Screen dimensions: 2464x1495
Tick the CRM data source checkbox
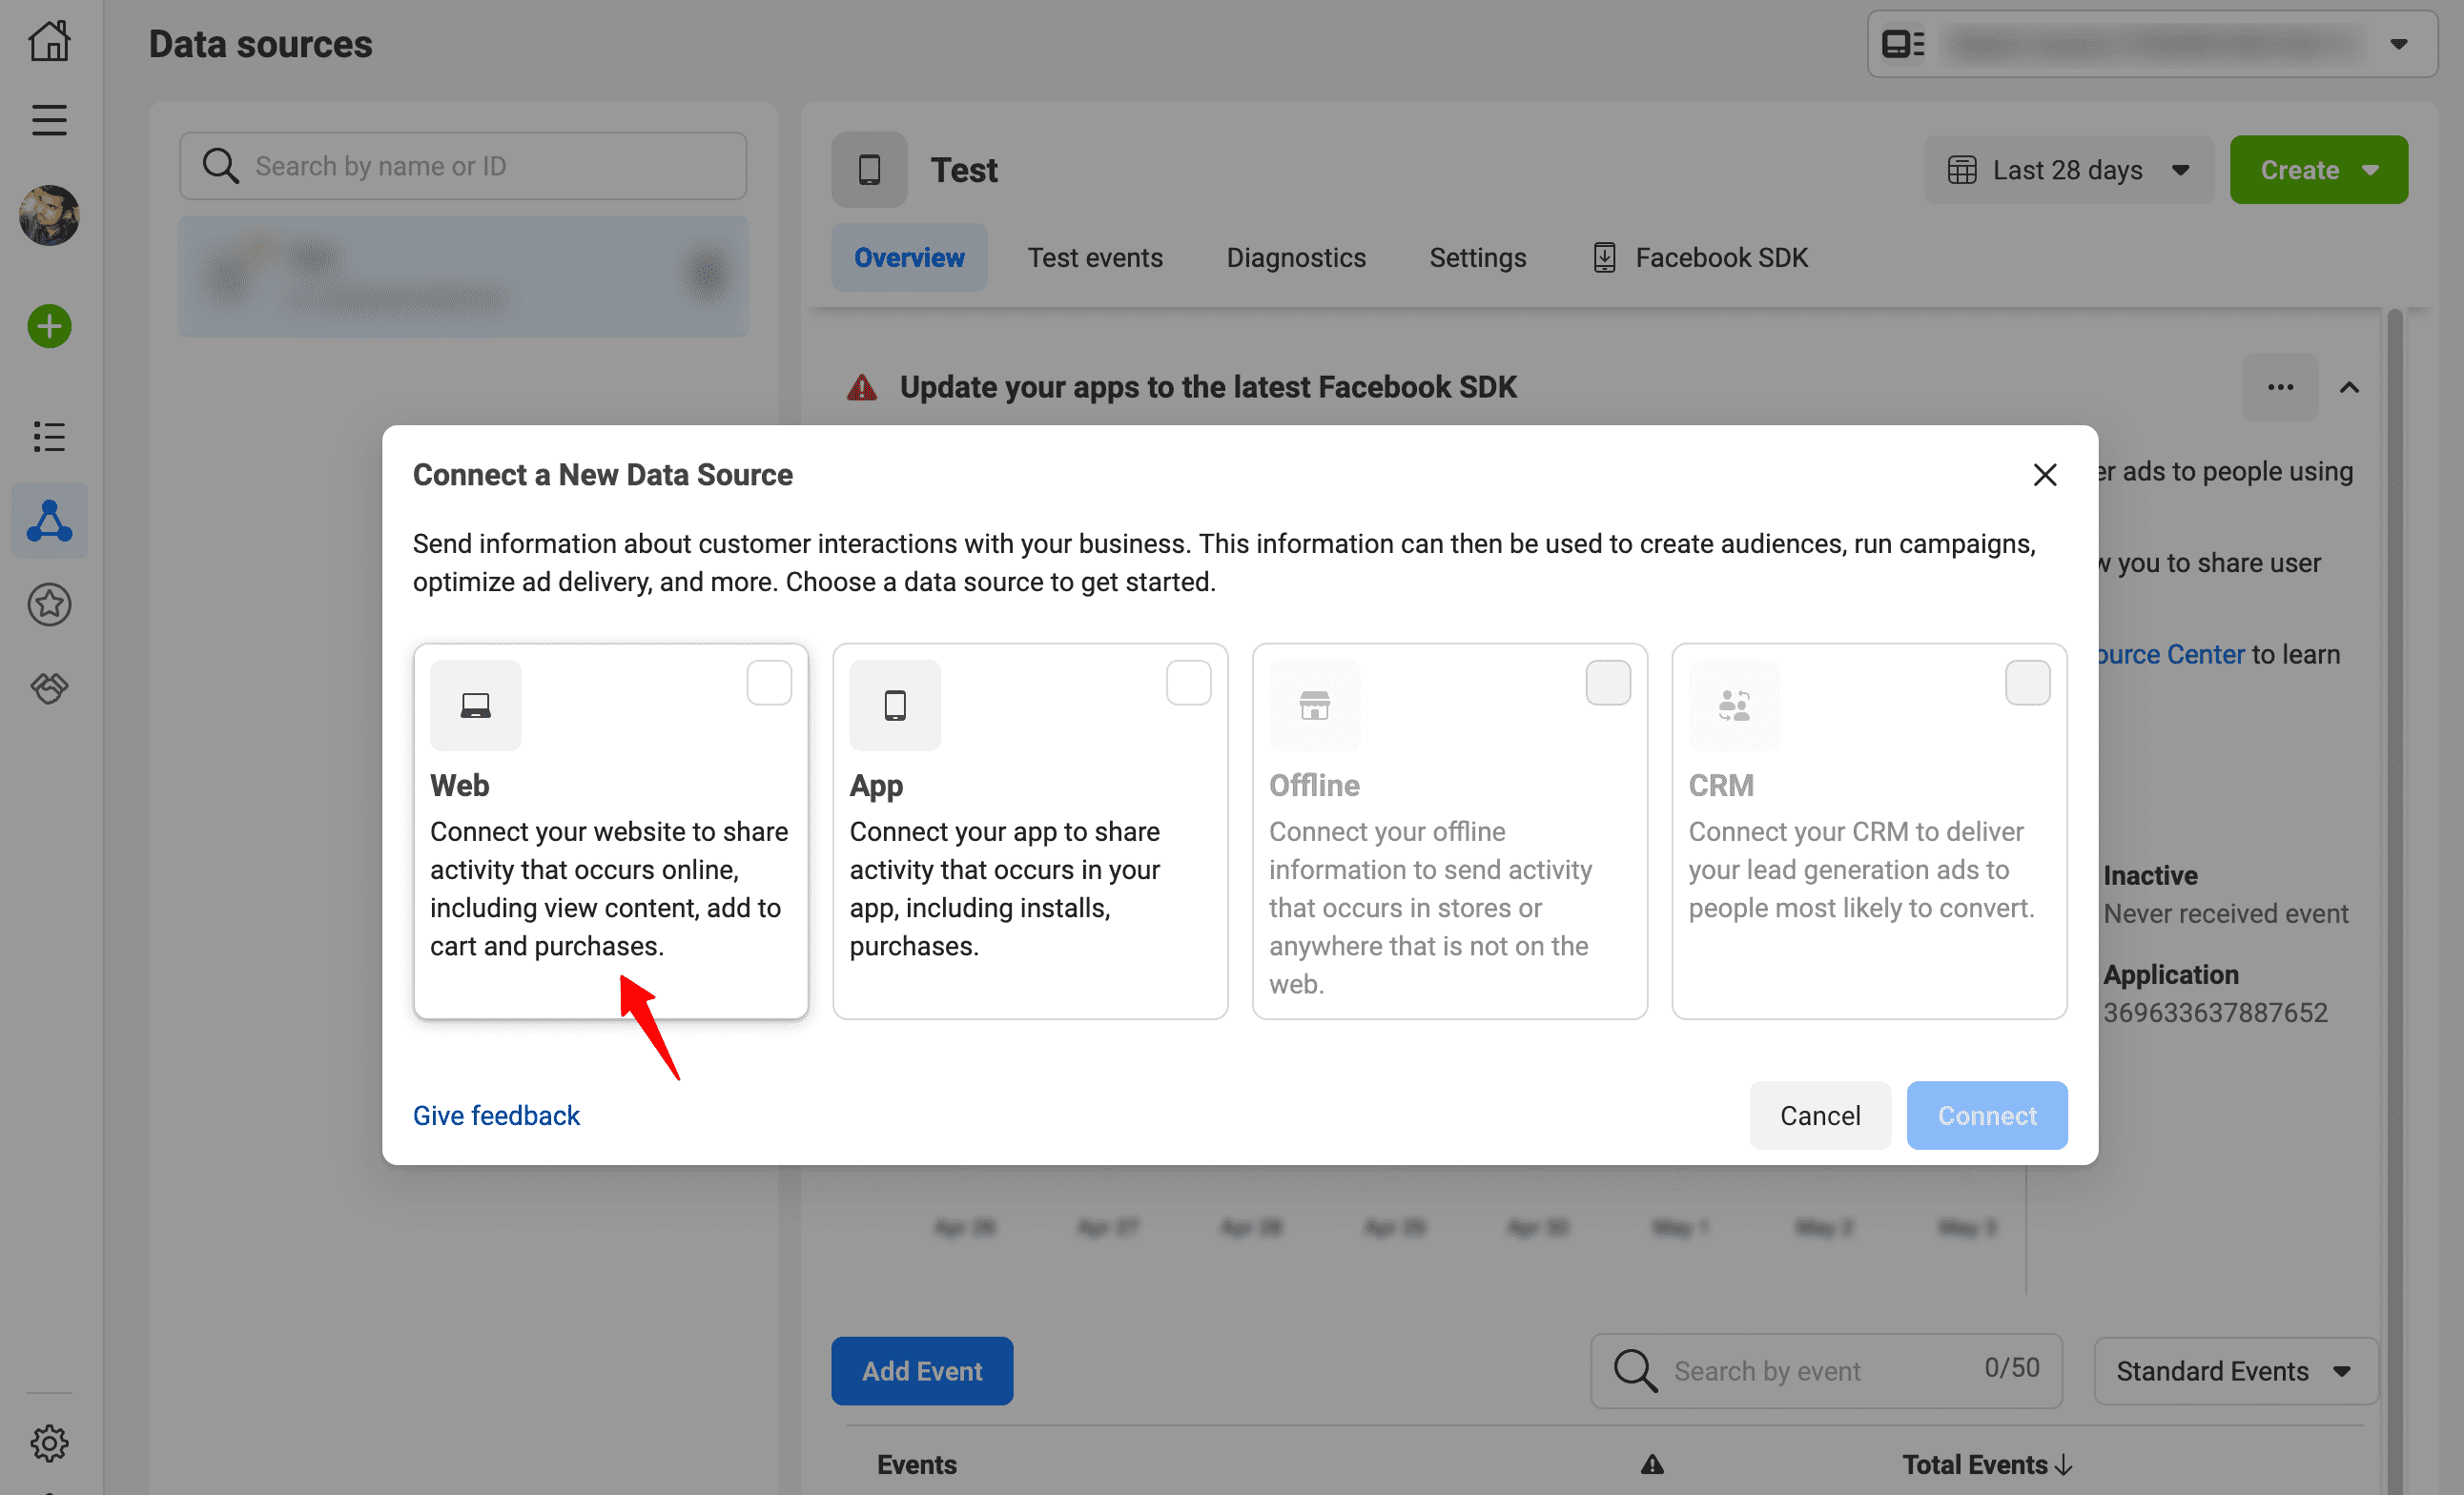[2027, 682]
